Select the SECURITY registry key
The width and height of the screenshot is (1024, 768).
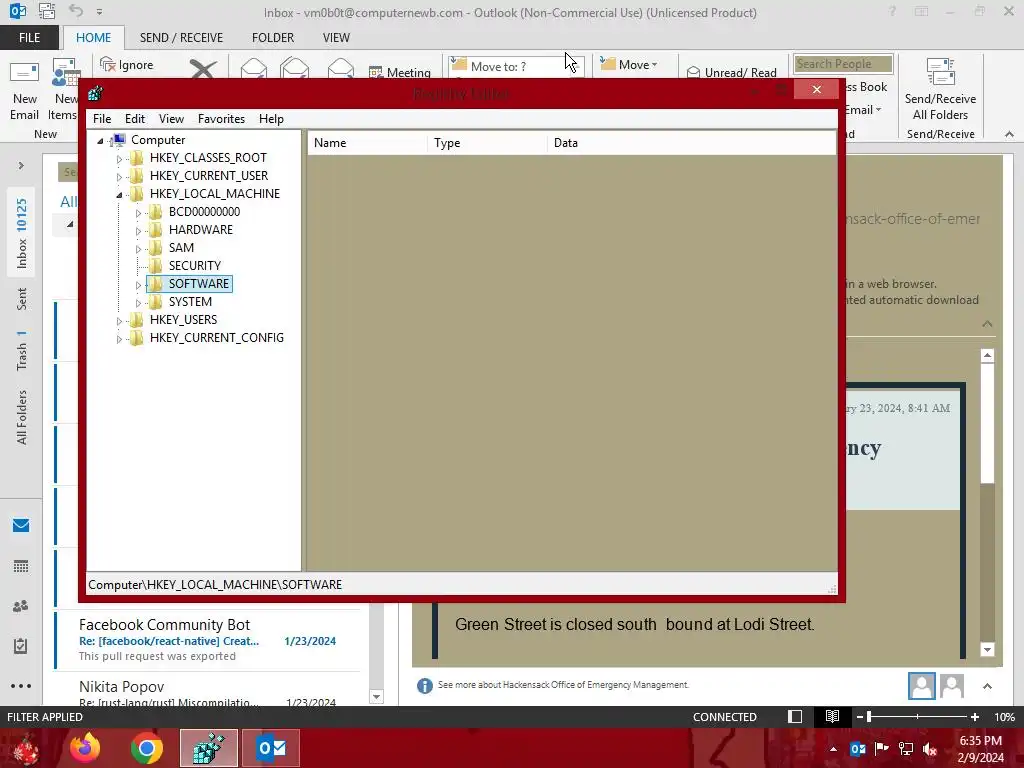click(x=195, y=266)
